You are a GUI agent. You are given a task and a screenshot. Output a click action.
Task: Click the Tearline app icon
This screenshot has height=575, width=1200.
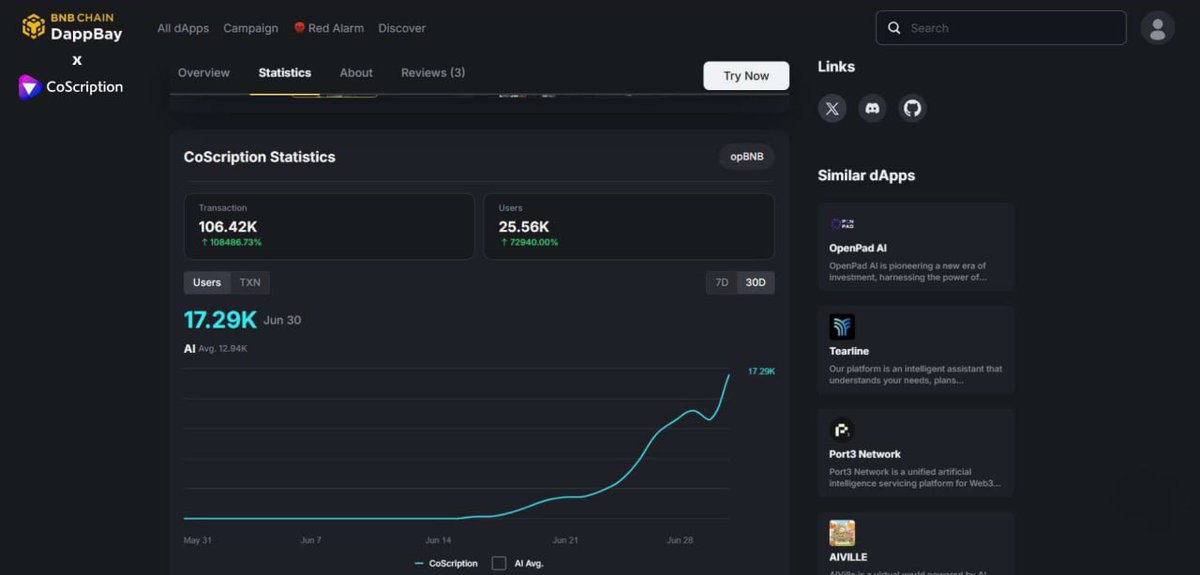(x=842, y=327)
